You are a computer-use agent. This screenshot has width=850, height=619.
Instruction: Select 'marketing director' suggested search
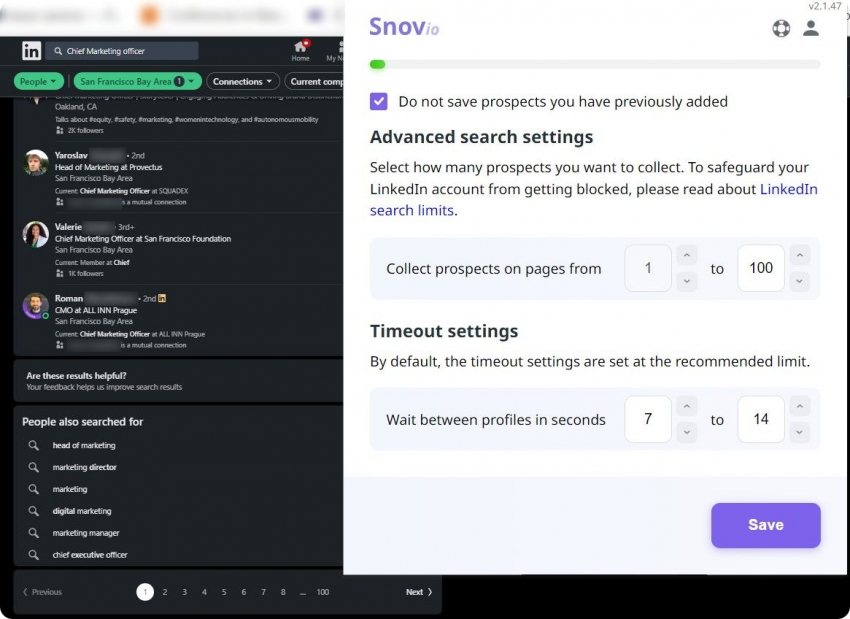click(x=85, y=467)
